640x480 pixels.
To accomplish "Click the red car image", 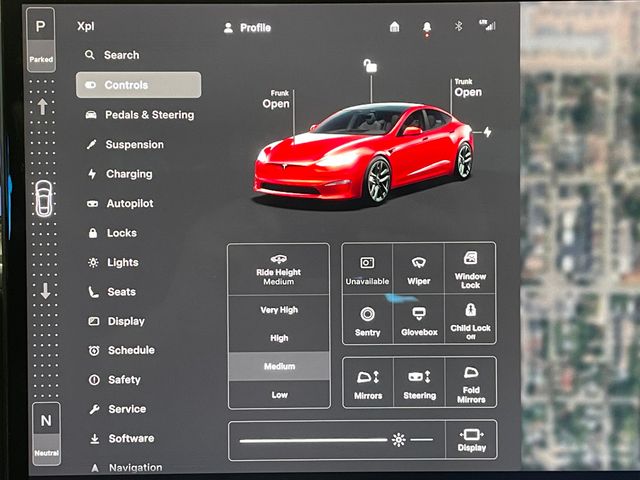I will [363, 154].
